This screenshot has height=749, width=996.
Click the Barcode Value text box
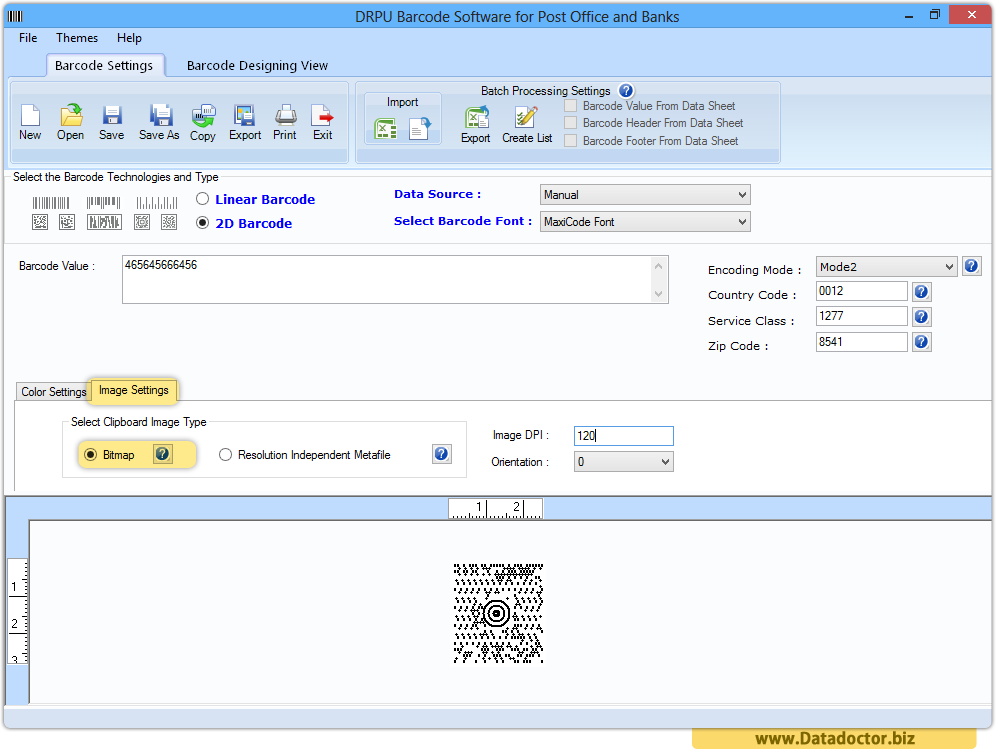pyautogui.click(x=387, y=280)
